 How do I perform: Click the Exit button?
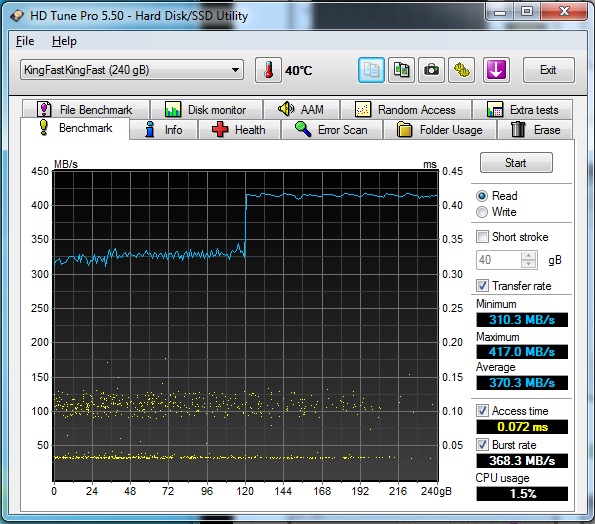548,70
